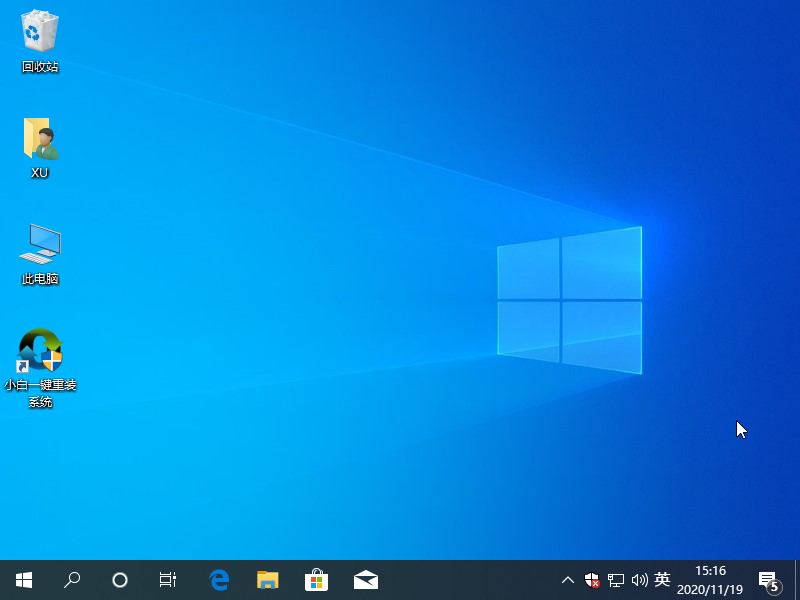The image size is (800, 600).
Task: Expand hidden system tray icons chevron
Action: 568,580
